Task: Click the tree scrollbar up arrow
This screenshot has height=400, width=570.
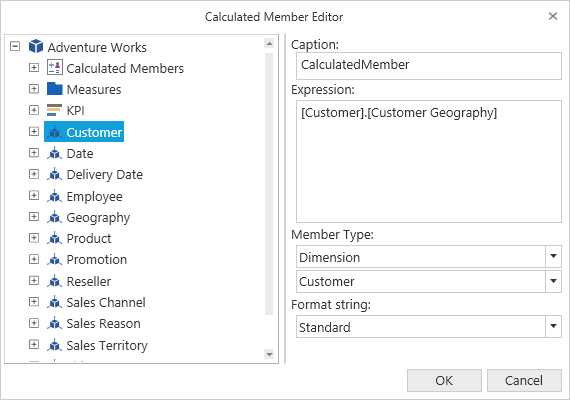Action: coord(269,44)
